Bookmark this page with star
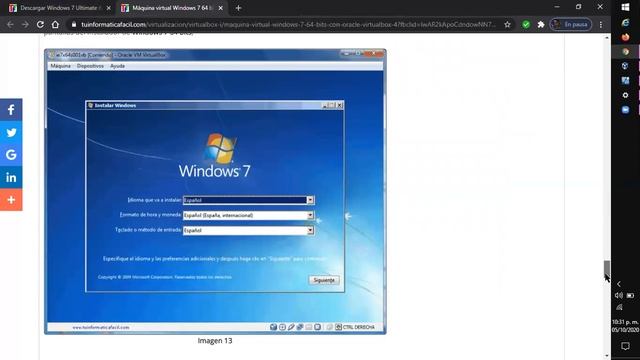 click(507, 24)
